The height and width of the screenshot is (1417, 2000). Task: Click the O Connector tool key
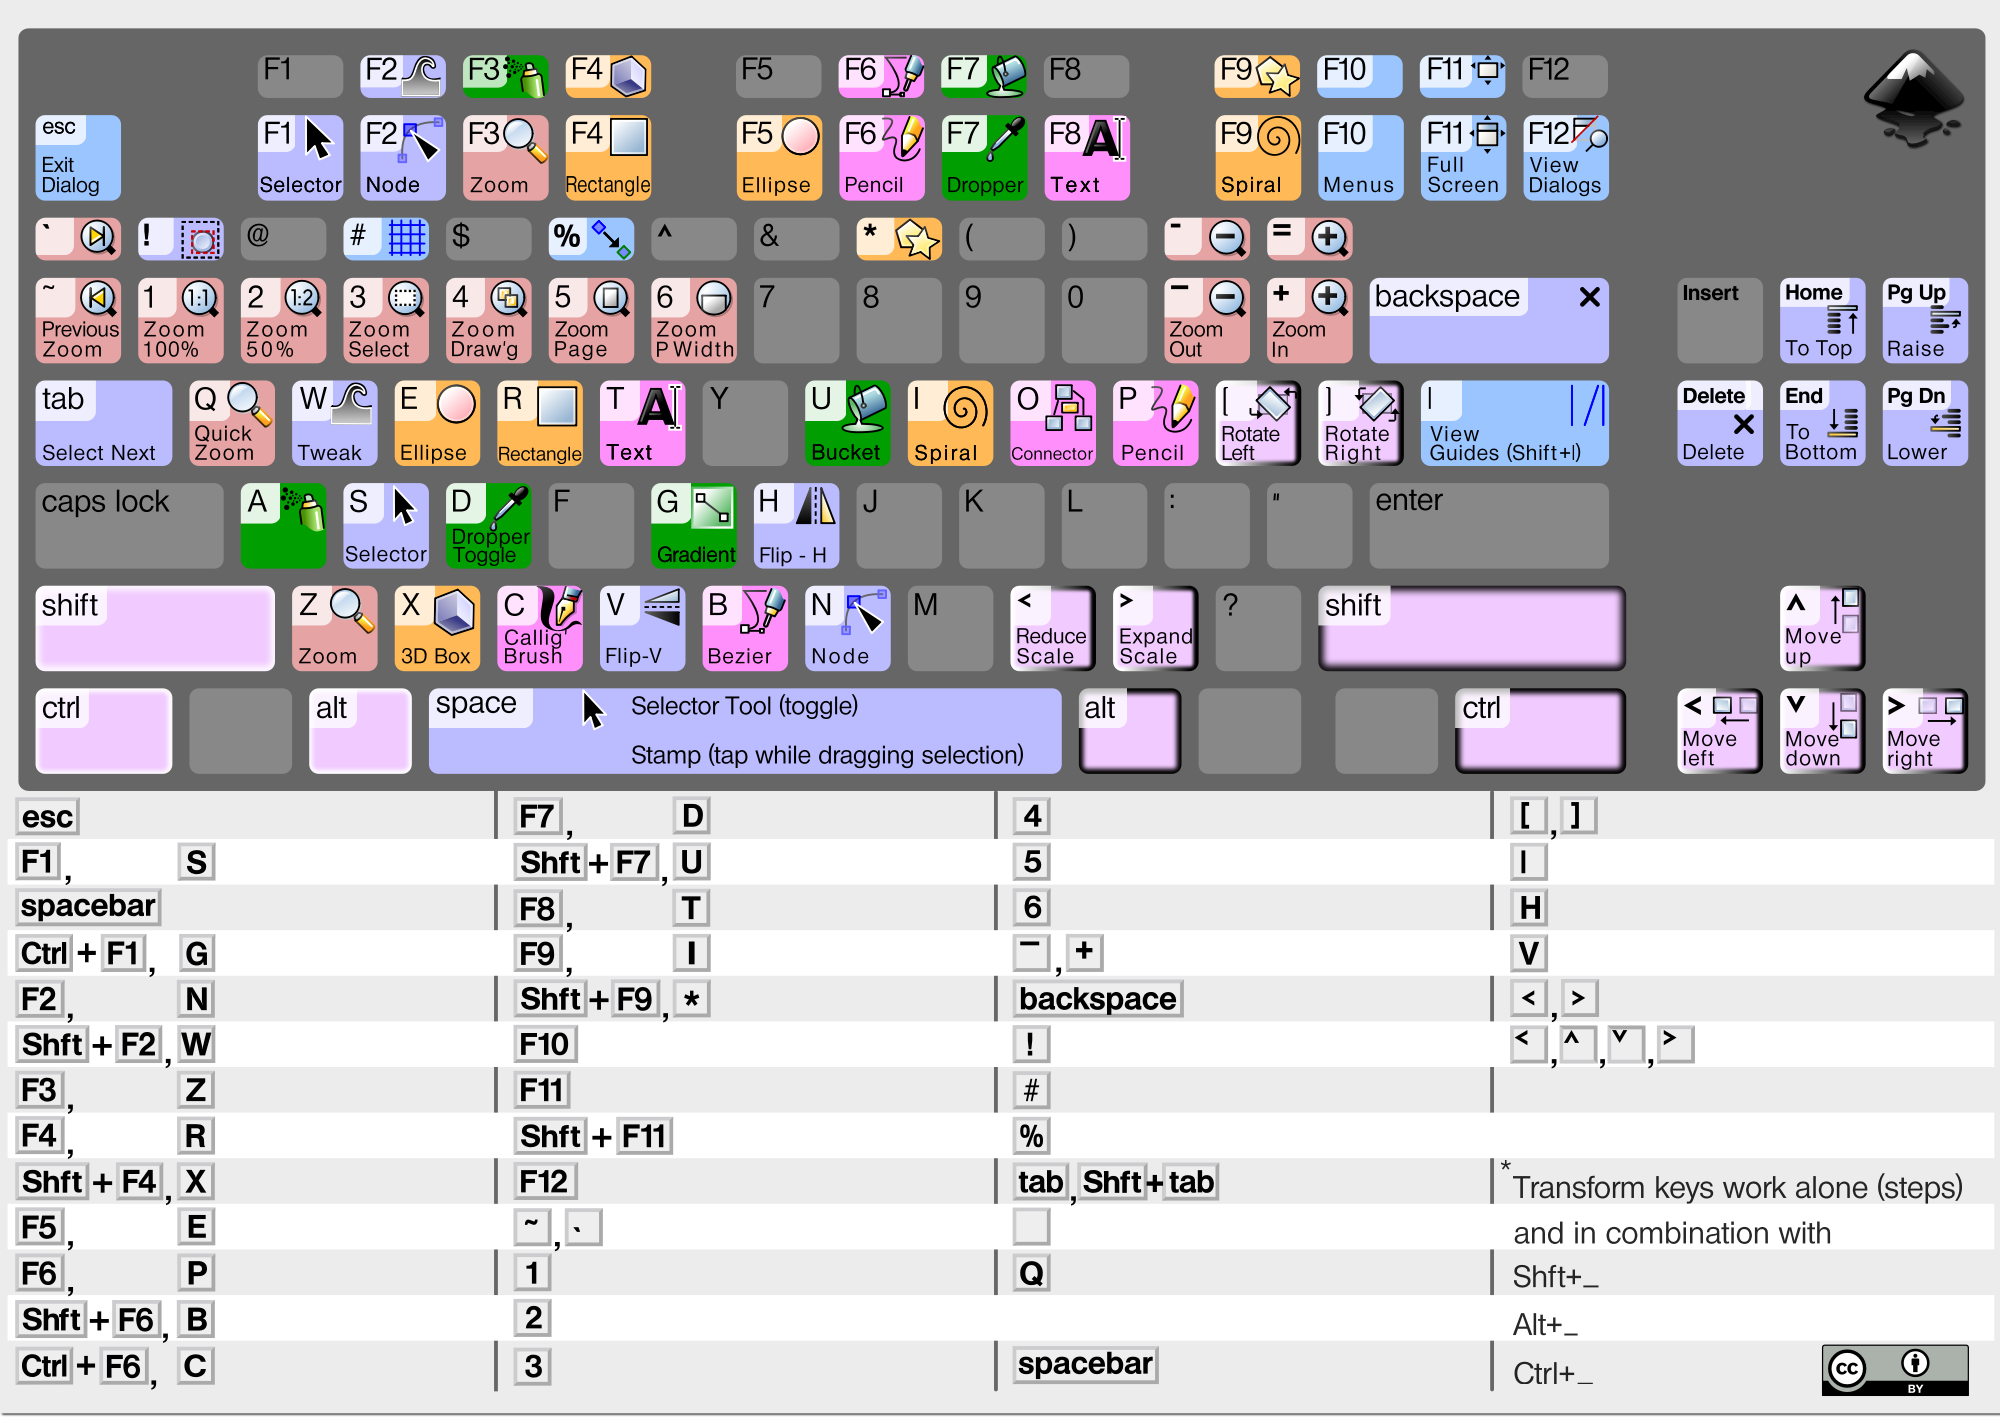pyautogui.click(x=1052, y=422)
